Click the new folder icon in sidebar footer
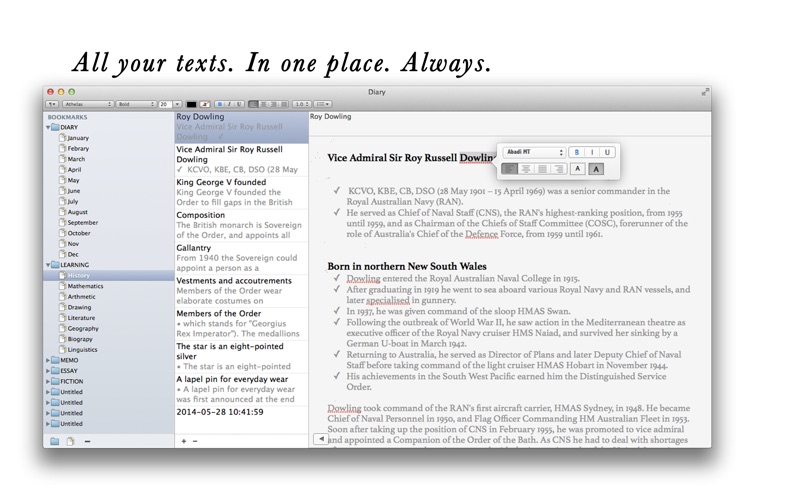 [x=55, y=441]
